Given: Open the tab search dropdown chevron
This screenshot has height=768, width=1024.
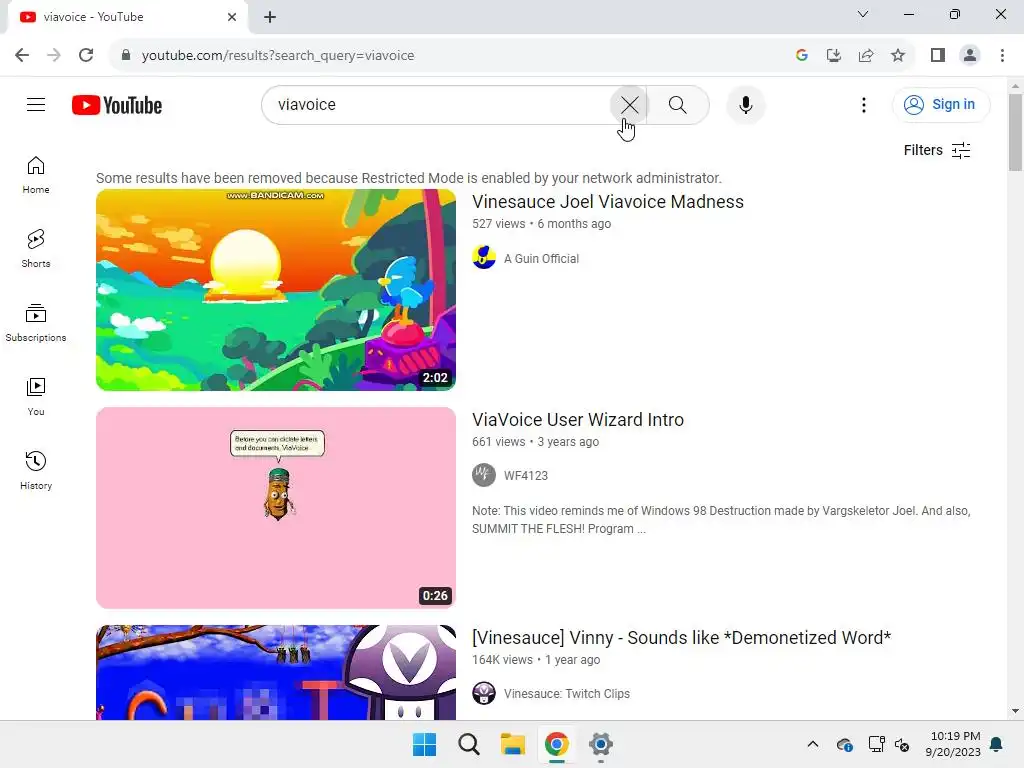Looking at the screenshot, I should [863, 14].
